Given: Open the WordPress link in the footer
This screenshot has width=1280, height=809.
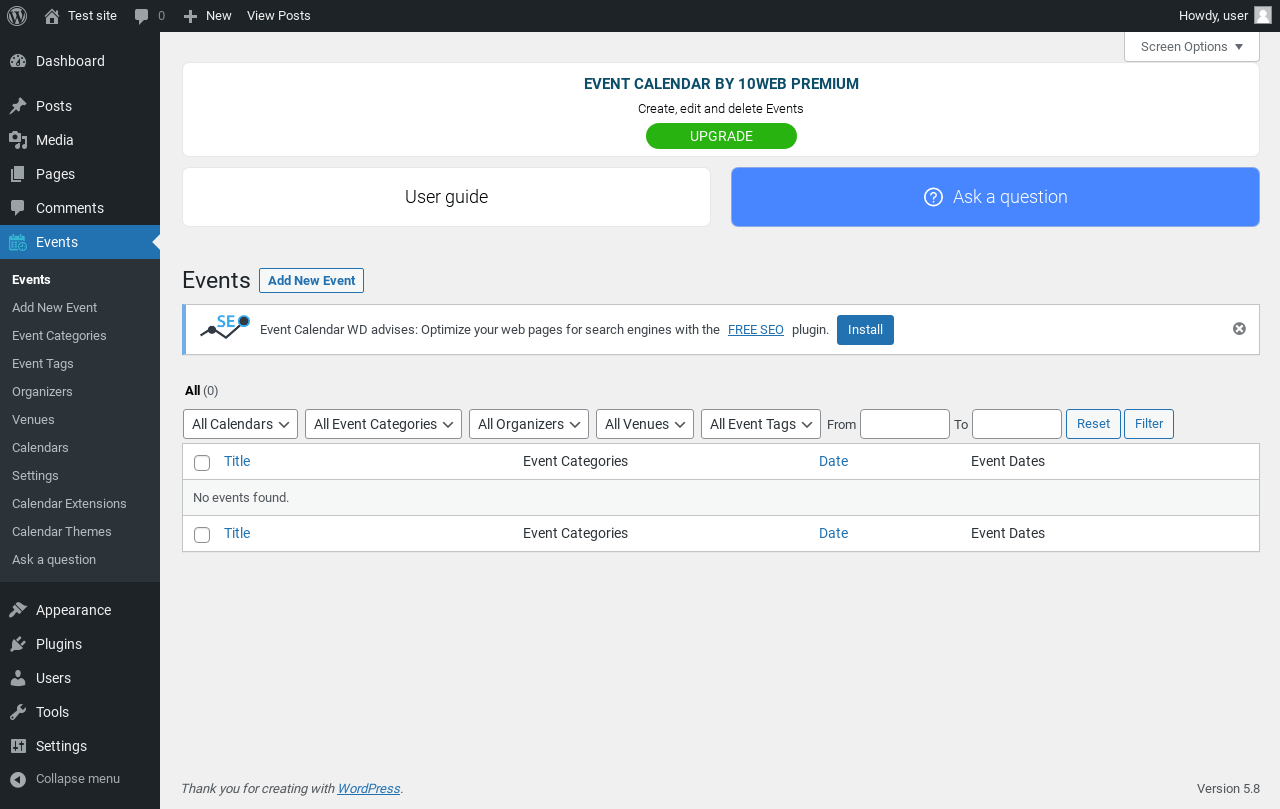Looking at the screenshot, I should (369, 788).
